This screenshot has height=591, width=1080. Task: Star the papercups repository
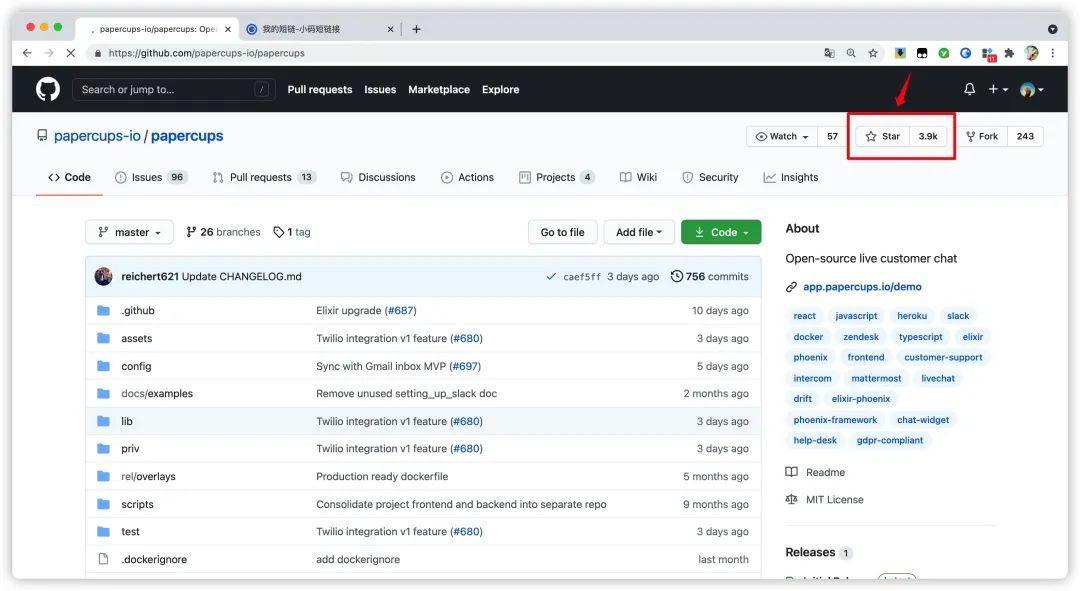point(882,136)
